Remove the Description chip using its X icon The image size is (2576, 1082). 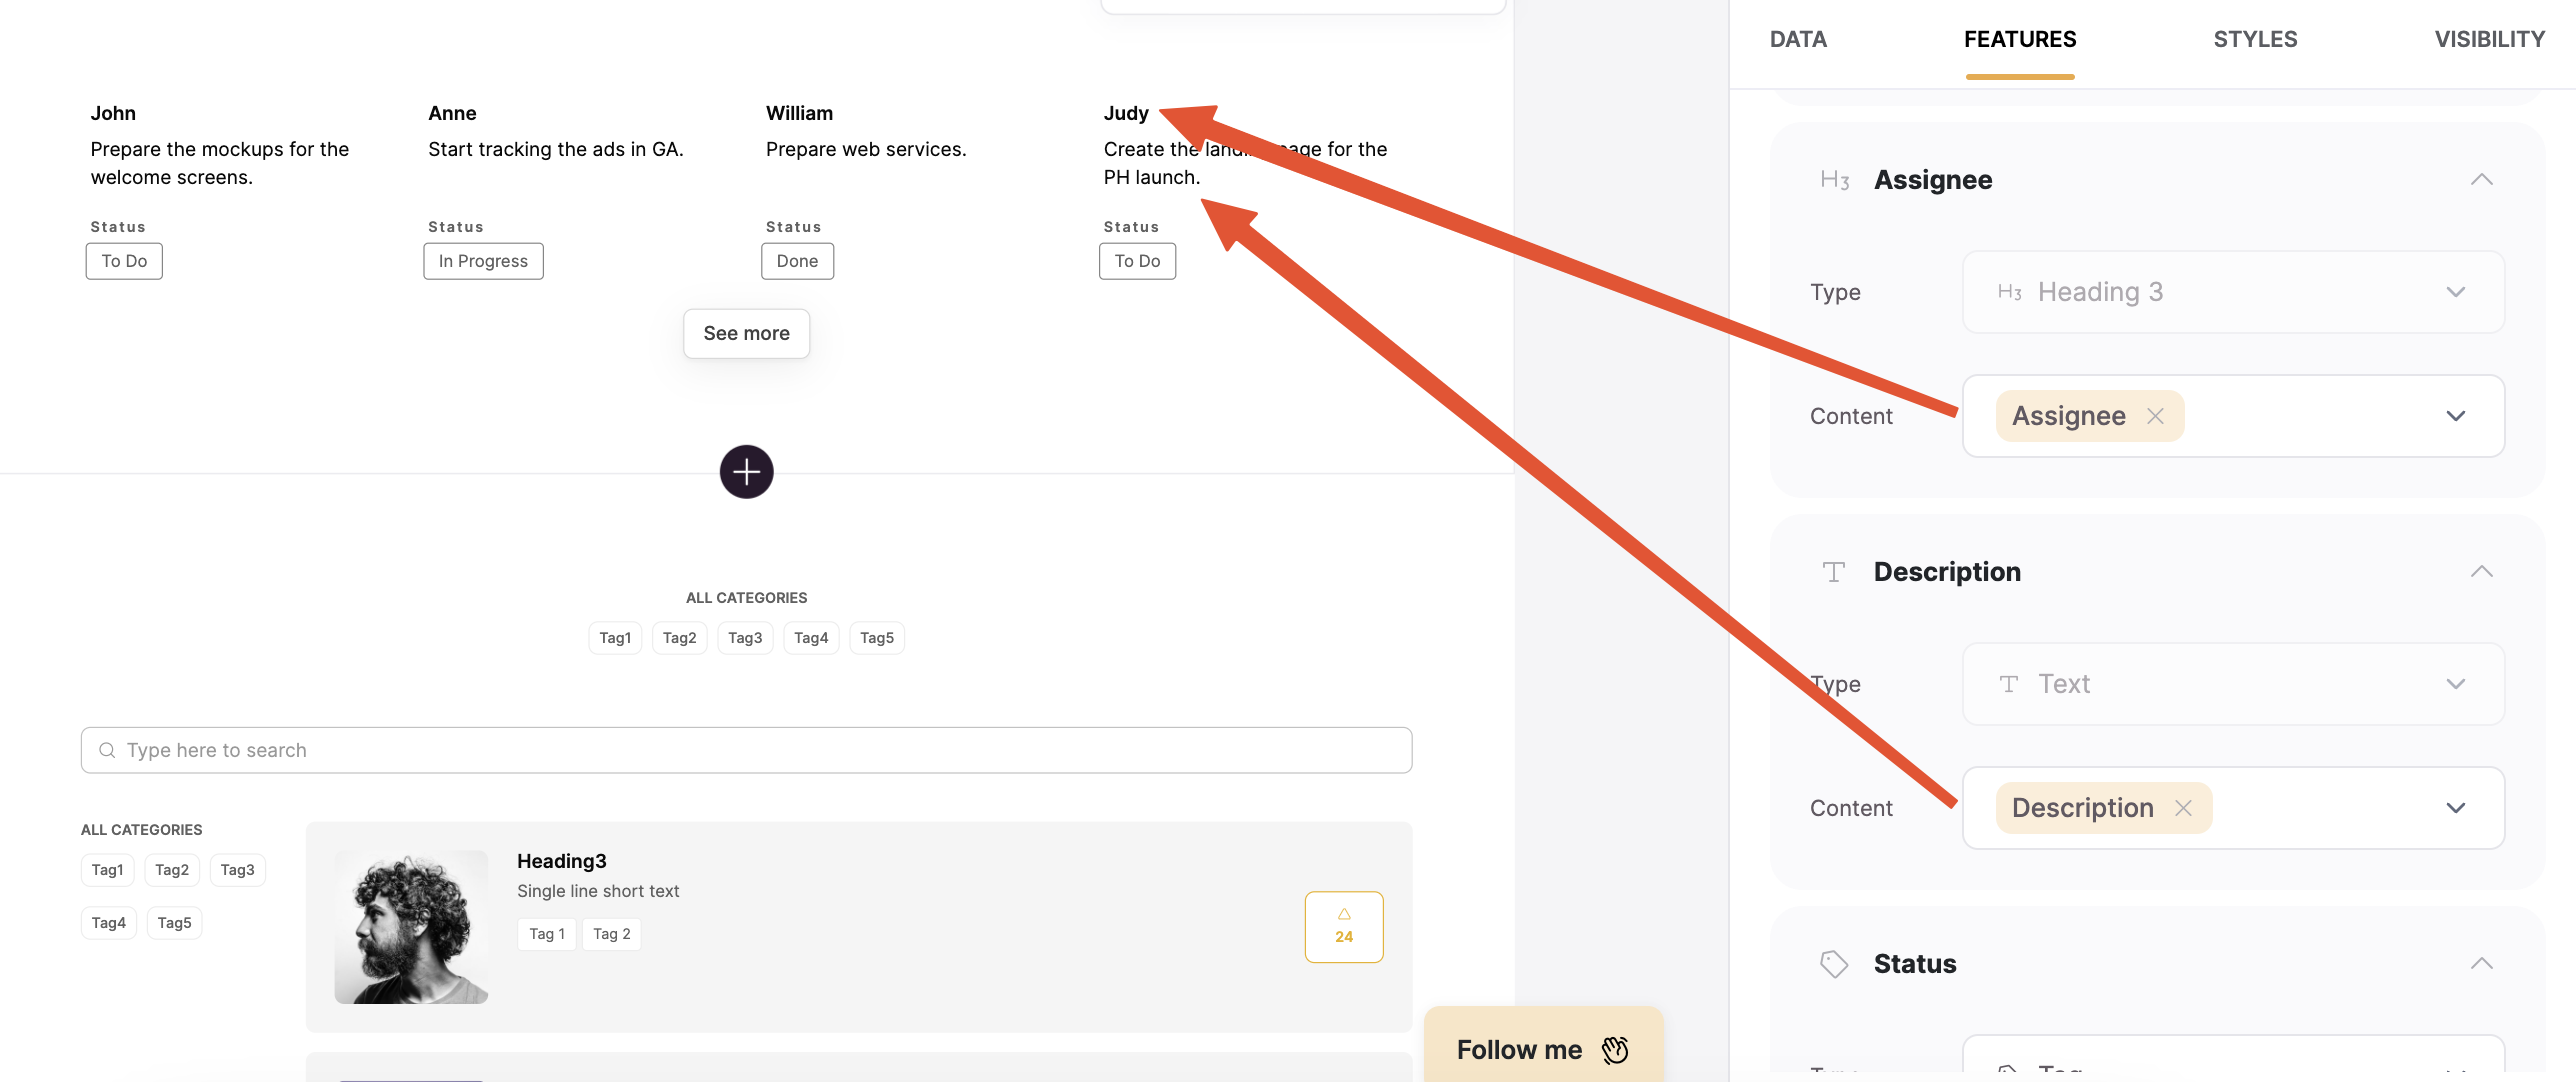2183,807
